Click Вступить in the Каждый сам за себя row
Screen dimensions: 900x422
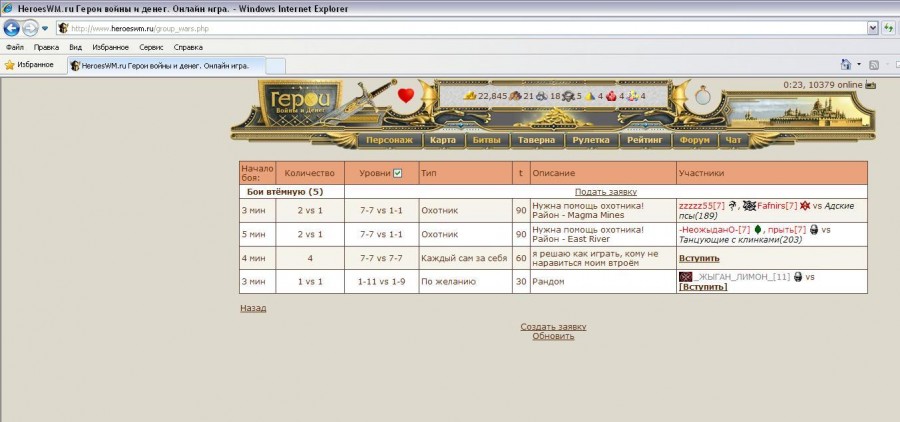pyautogui.click(x=699, y=258)
